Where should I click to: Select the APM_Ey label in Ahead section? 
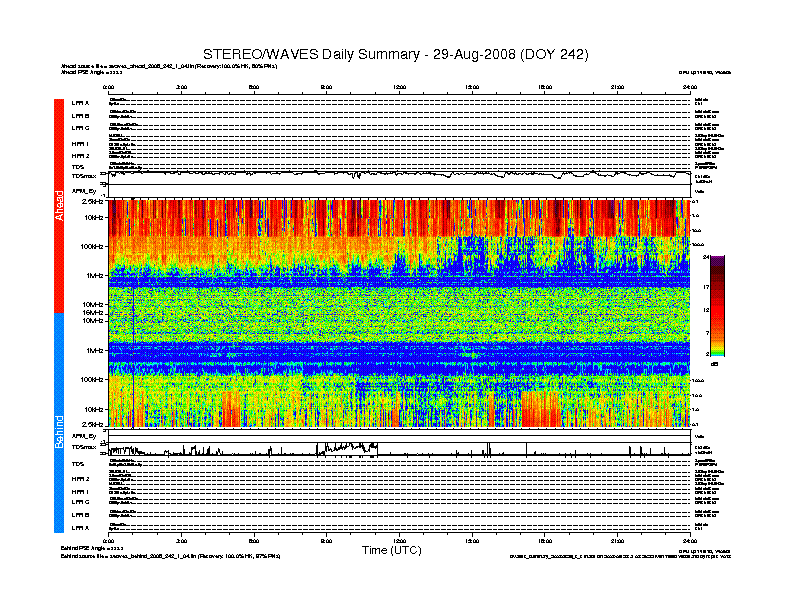tap(84, 191)
